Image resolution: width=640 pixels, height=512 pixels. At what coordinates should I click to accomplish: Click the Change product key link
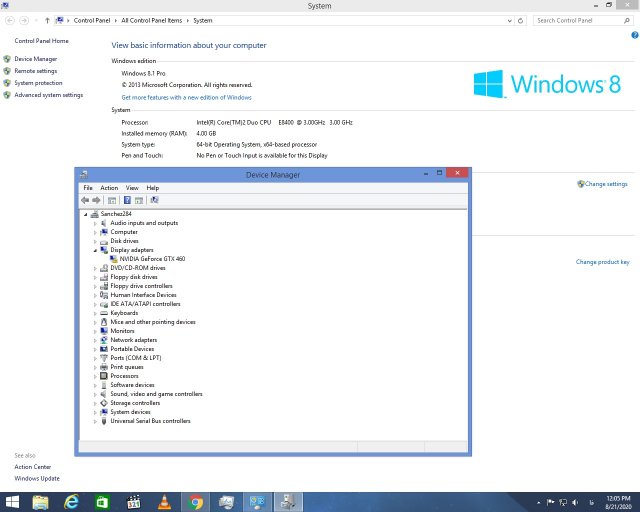click(602, 262)
